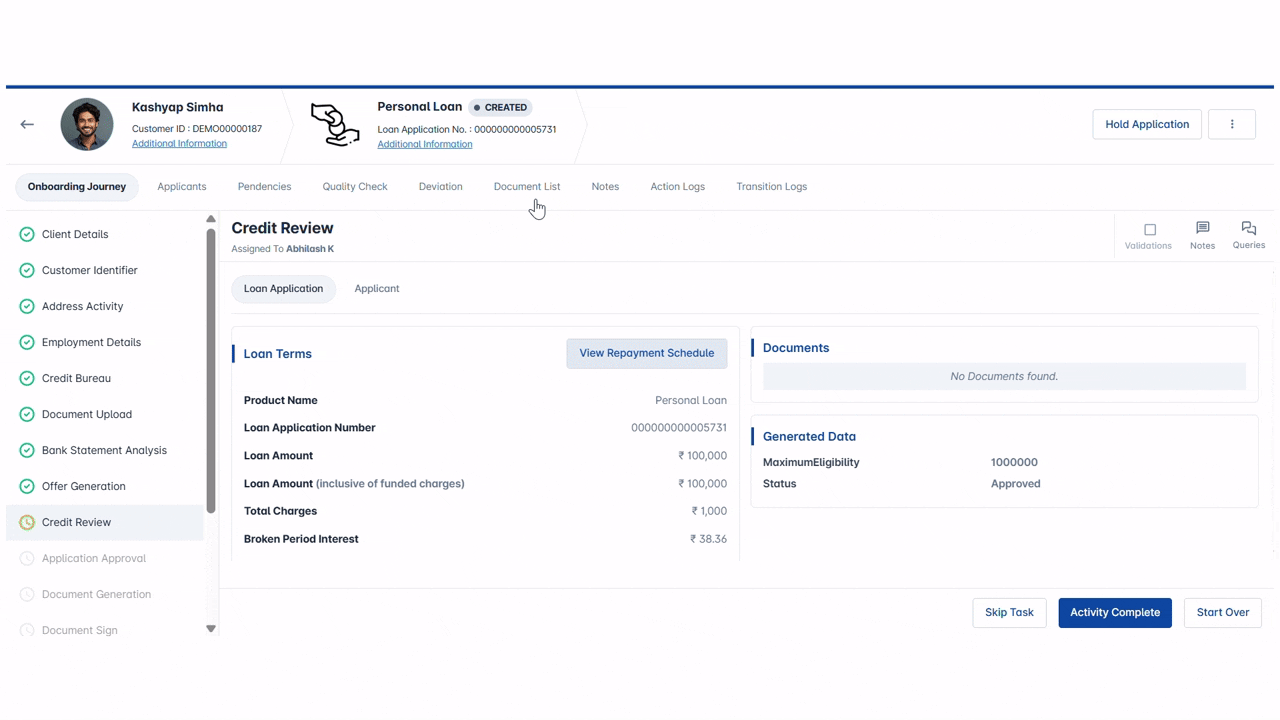1280x720 pixels.
Task: Click the Activity Complete button
Action: [x=1115, y=612]
